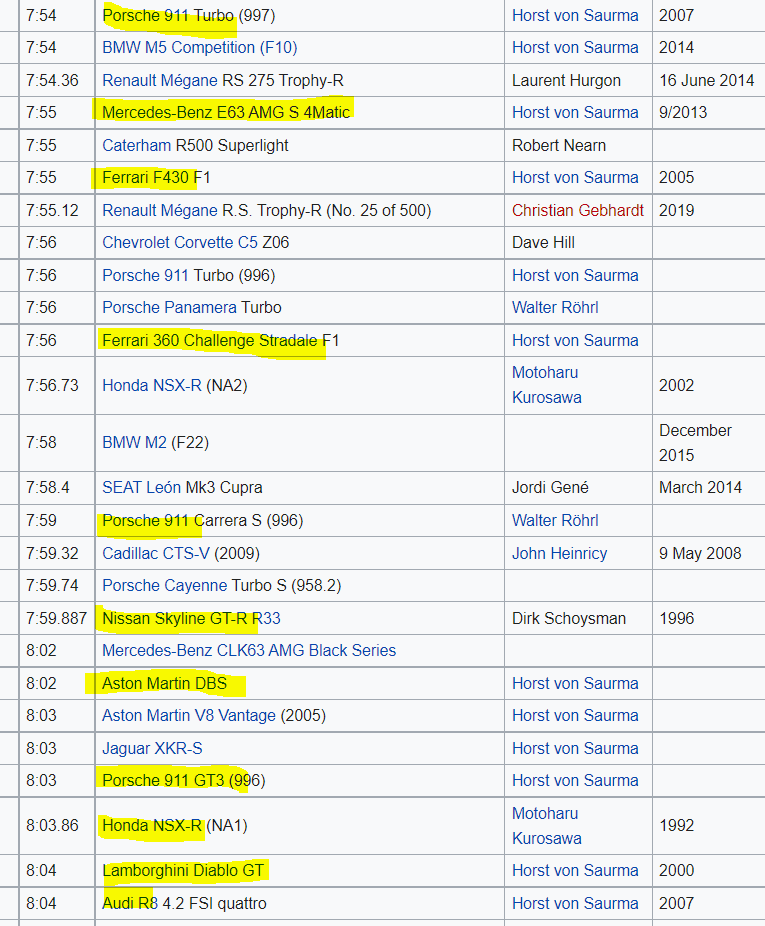The image size is (765, 926).
Task: Open the SEAT León link
Action: pyautogui.click(x=141, y=488)
